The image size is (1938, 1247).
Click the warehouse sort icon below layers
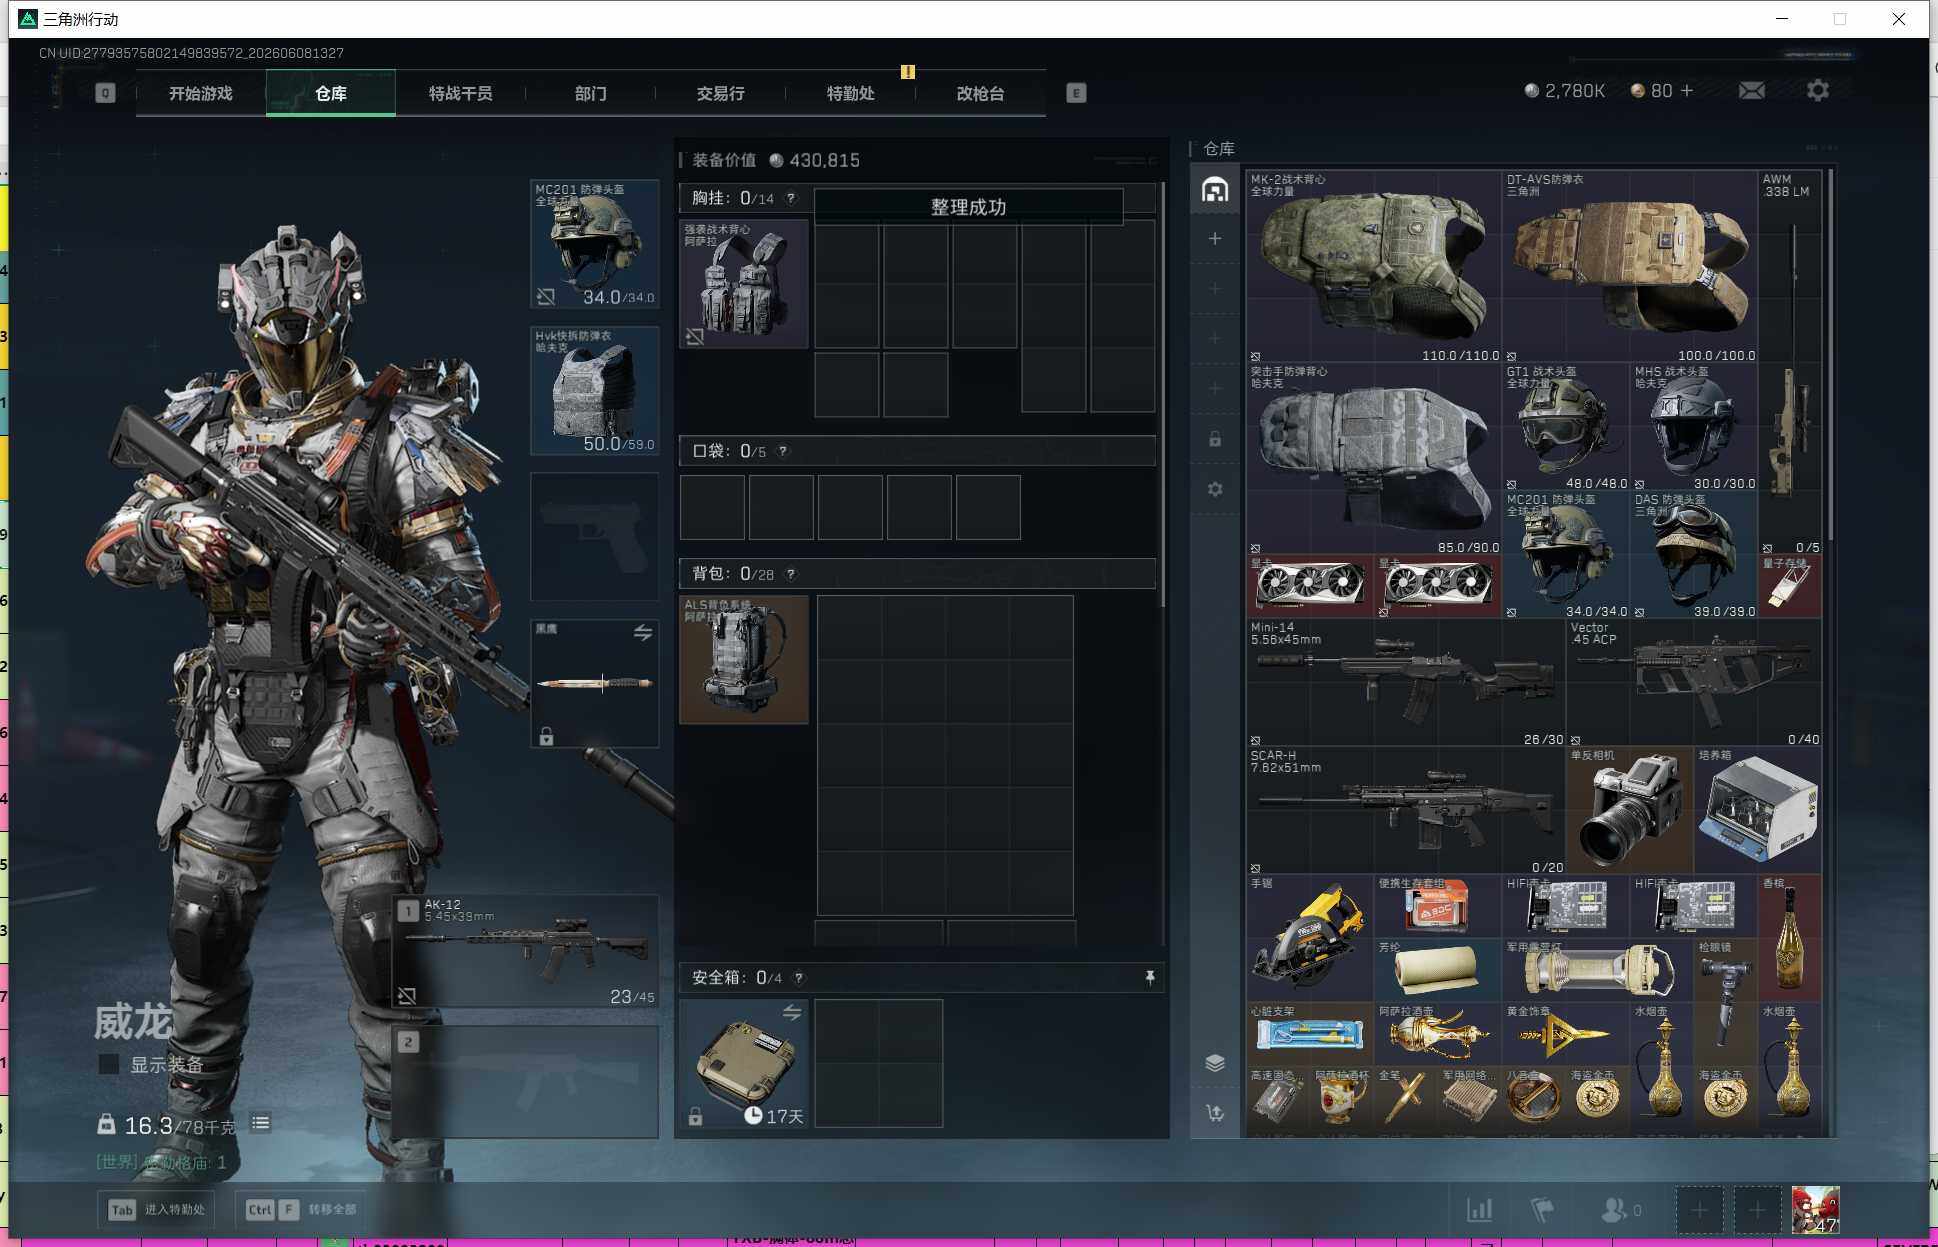1215,1113
